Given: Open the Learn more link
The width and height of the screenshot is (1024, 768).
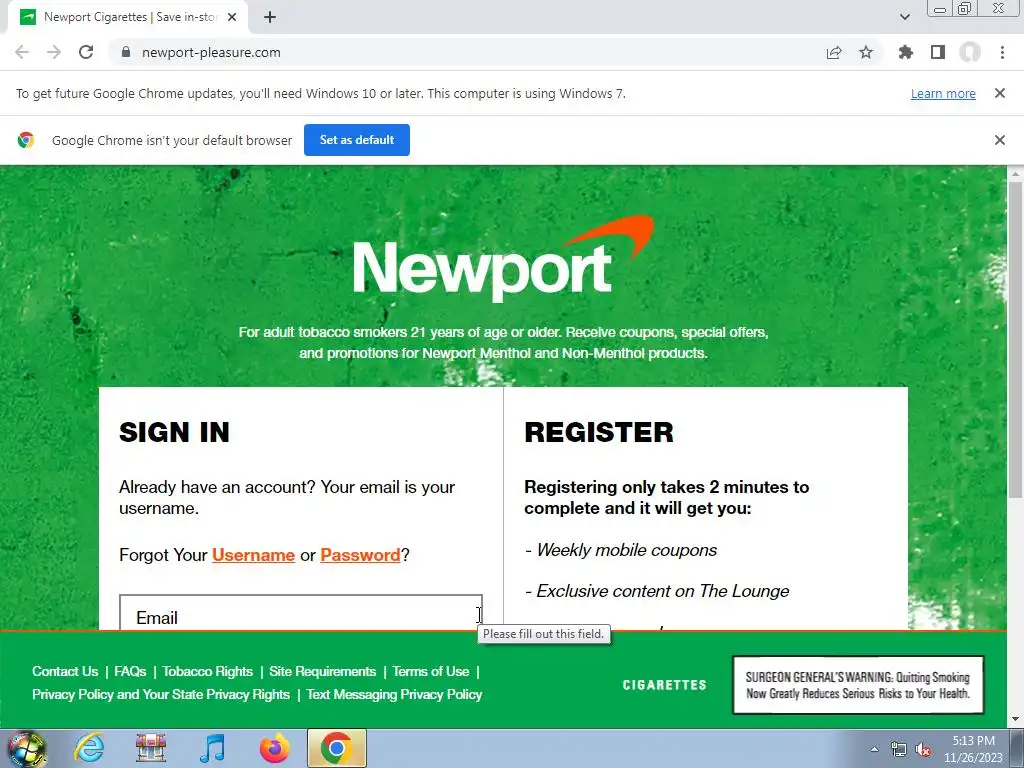Looking at the screenshot, I should point(943,93).
